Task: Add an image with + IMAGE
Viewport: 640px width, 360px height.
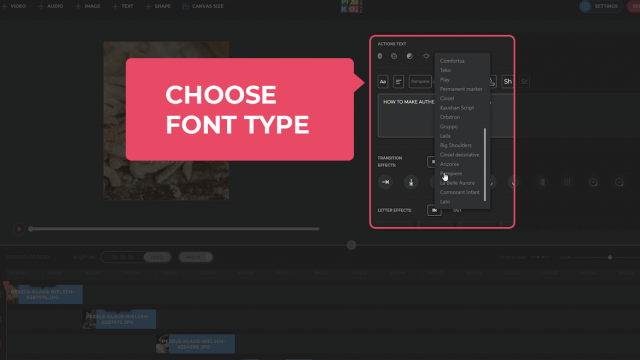Action: 88,6
